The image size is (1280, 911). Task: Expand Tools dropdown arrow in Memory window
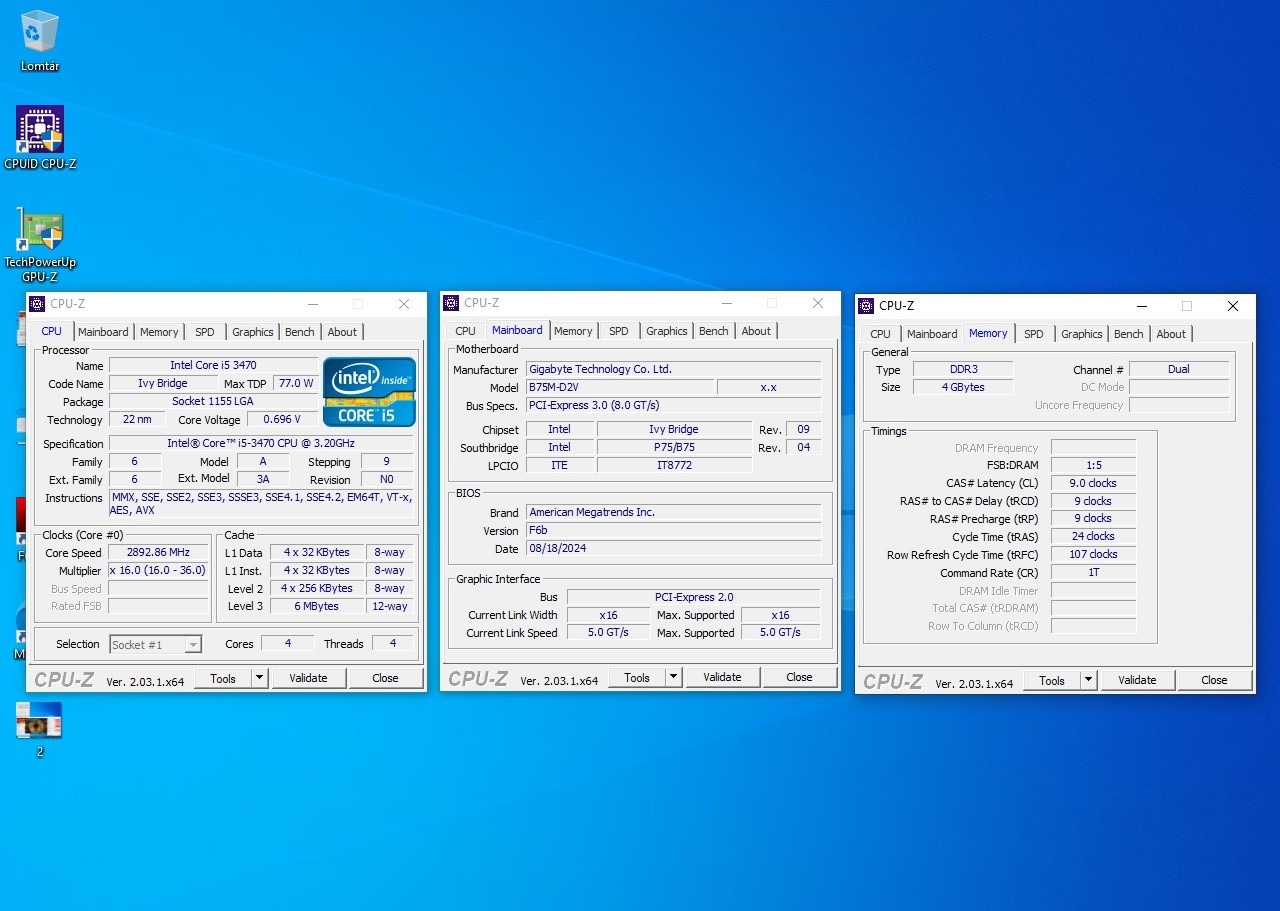pyautogui.click(x=1088, y=680)
